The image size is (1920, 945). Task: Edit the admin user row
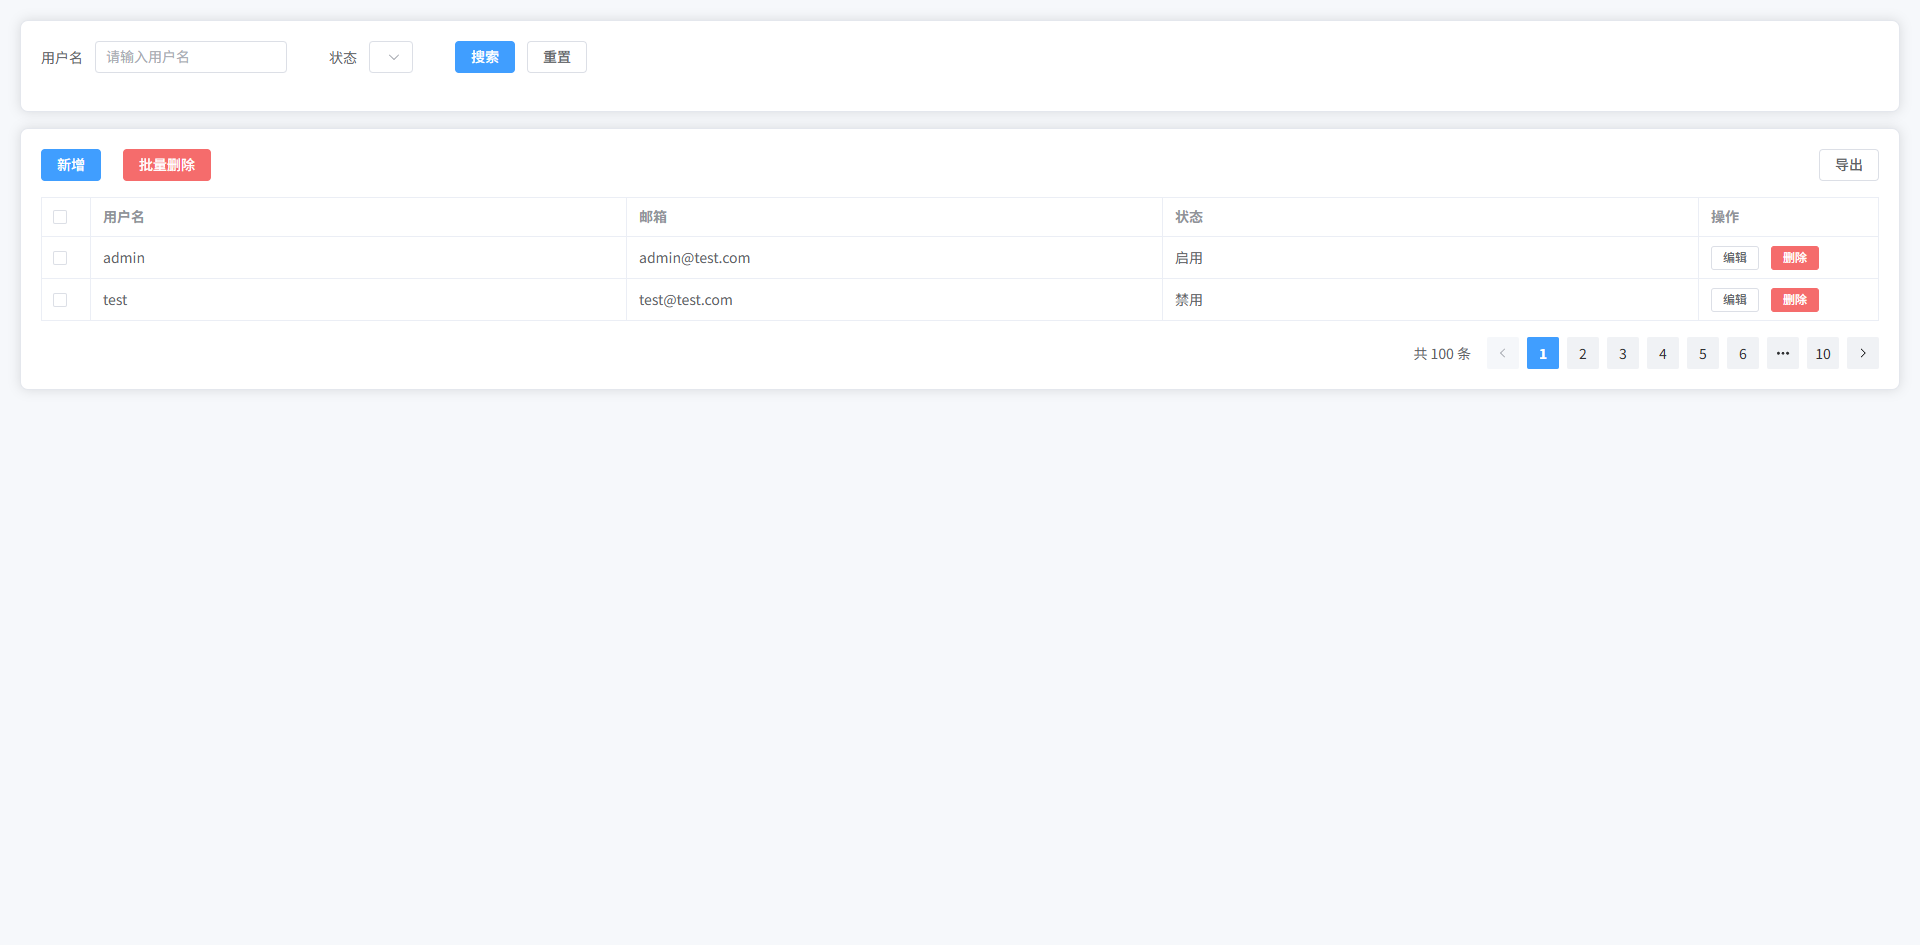[x=1734, y=258]
